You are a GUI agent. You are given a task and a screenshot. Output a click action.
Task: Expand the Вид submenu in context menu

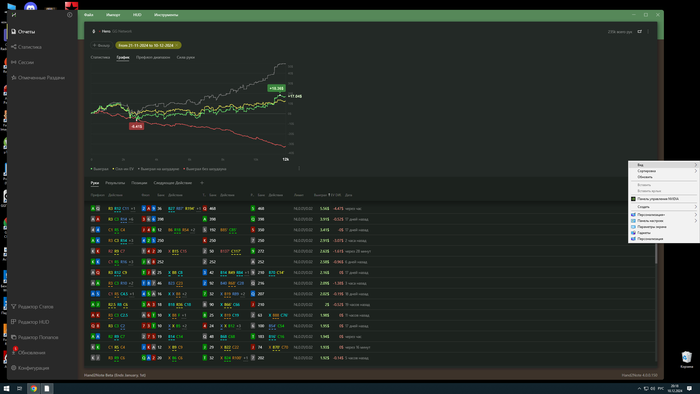tap(664, 165)
